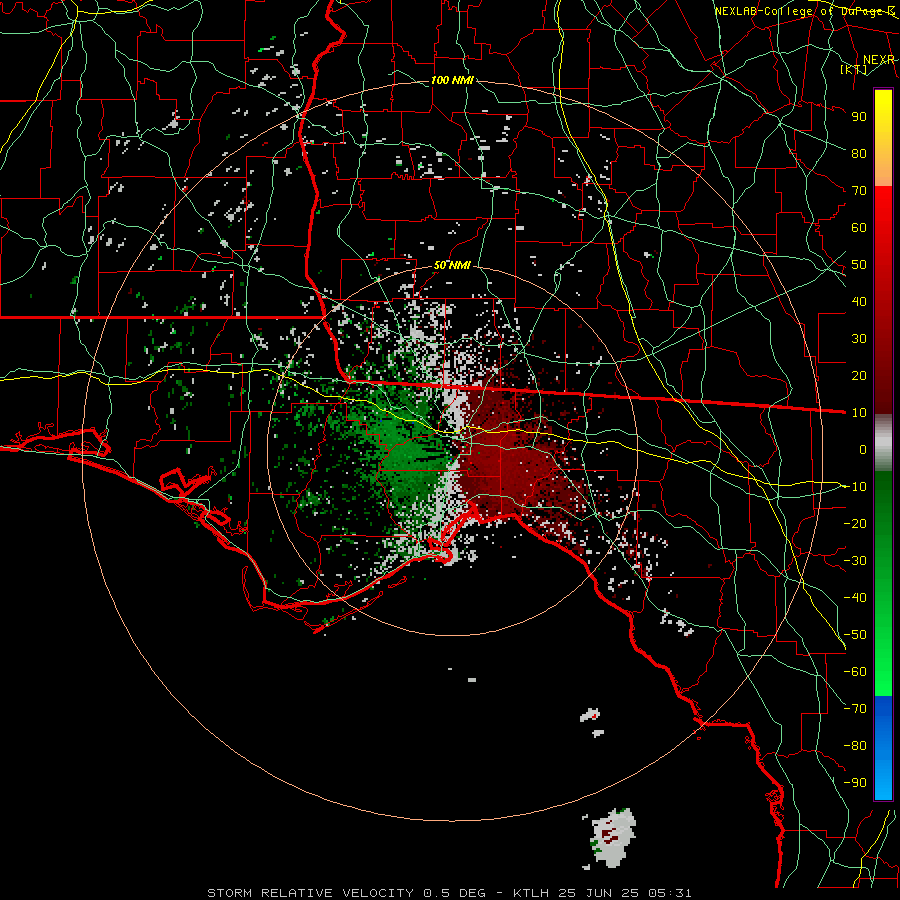This screenshot has width=900, height=900.
Task: Click the -60 value on the velocity scale
Action: click(855, 672)
